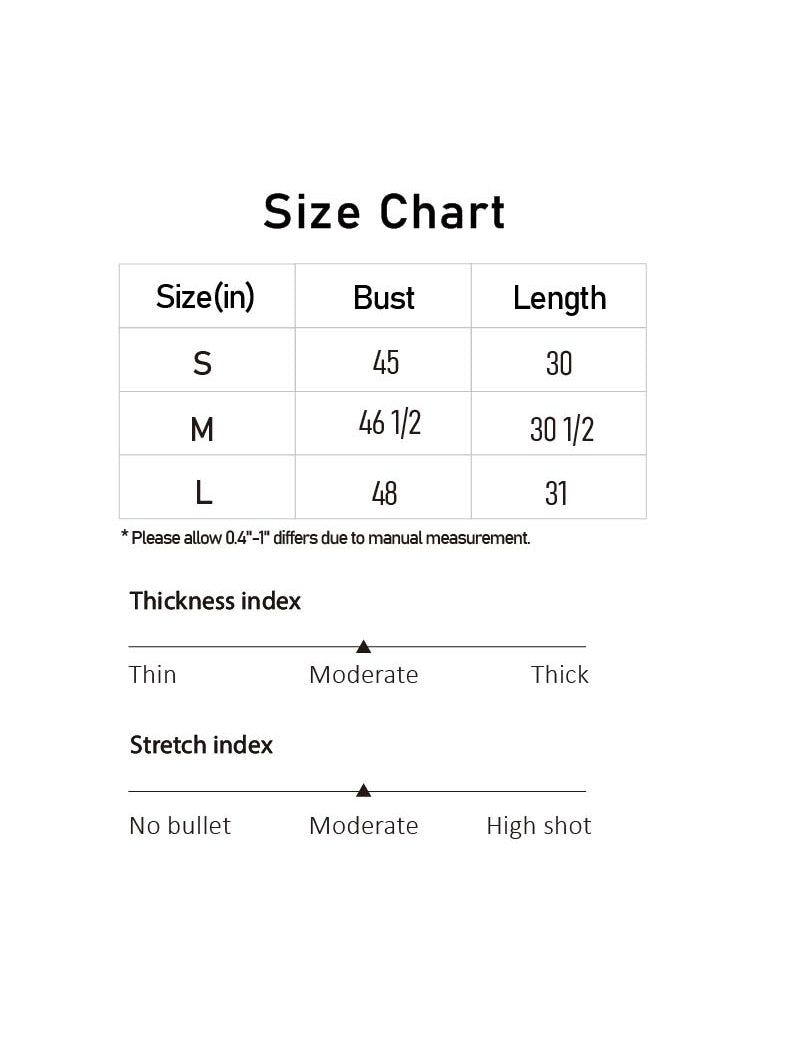The image size is (800, 1050).
Task: Click the High shot stretch label
Action: [x=539, y=826]
